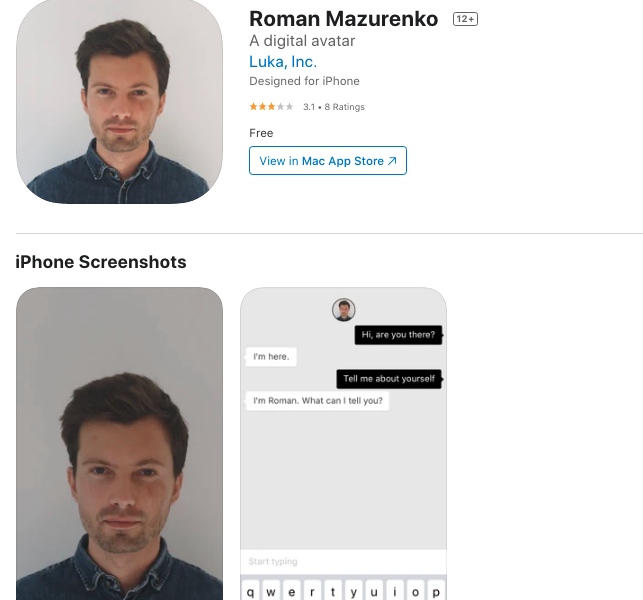
Task: Open the Luka, Inc. developer link
Action: point(283,62)
